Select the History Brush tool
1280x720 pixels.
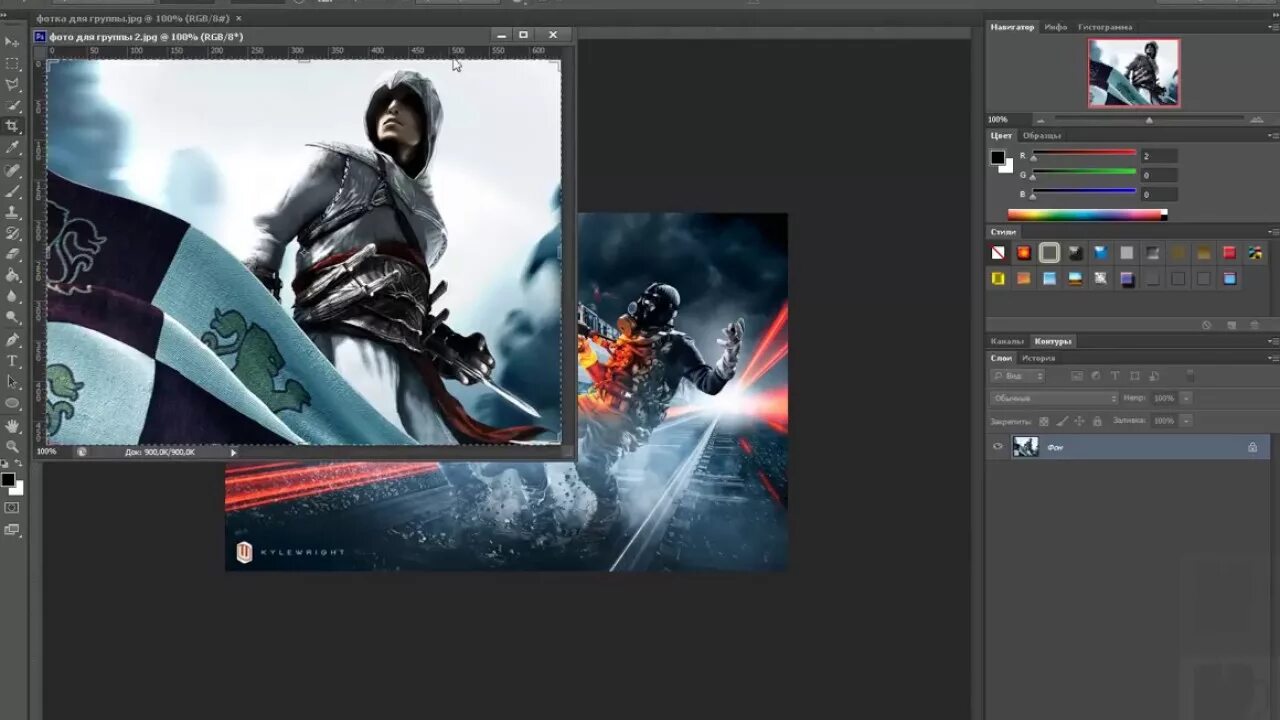pyautogui.click(x=12, y=232)
